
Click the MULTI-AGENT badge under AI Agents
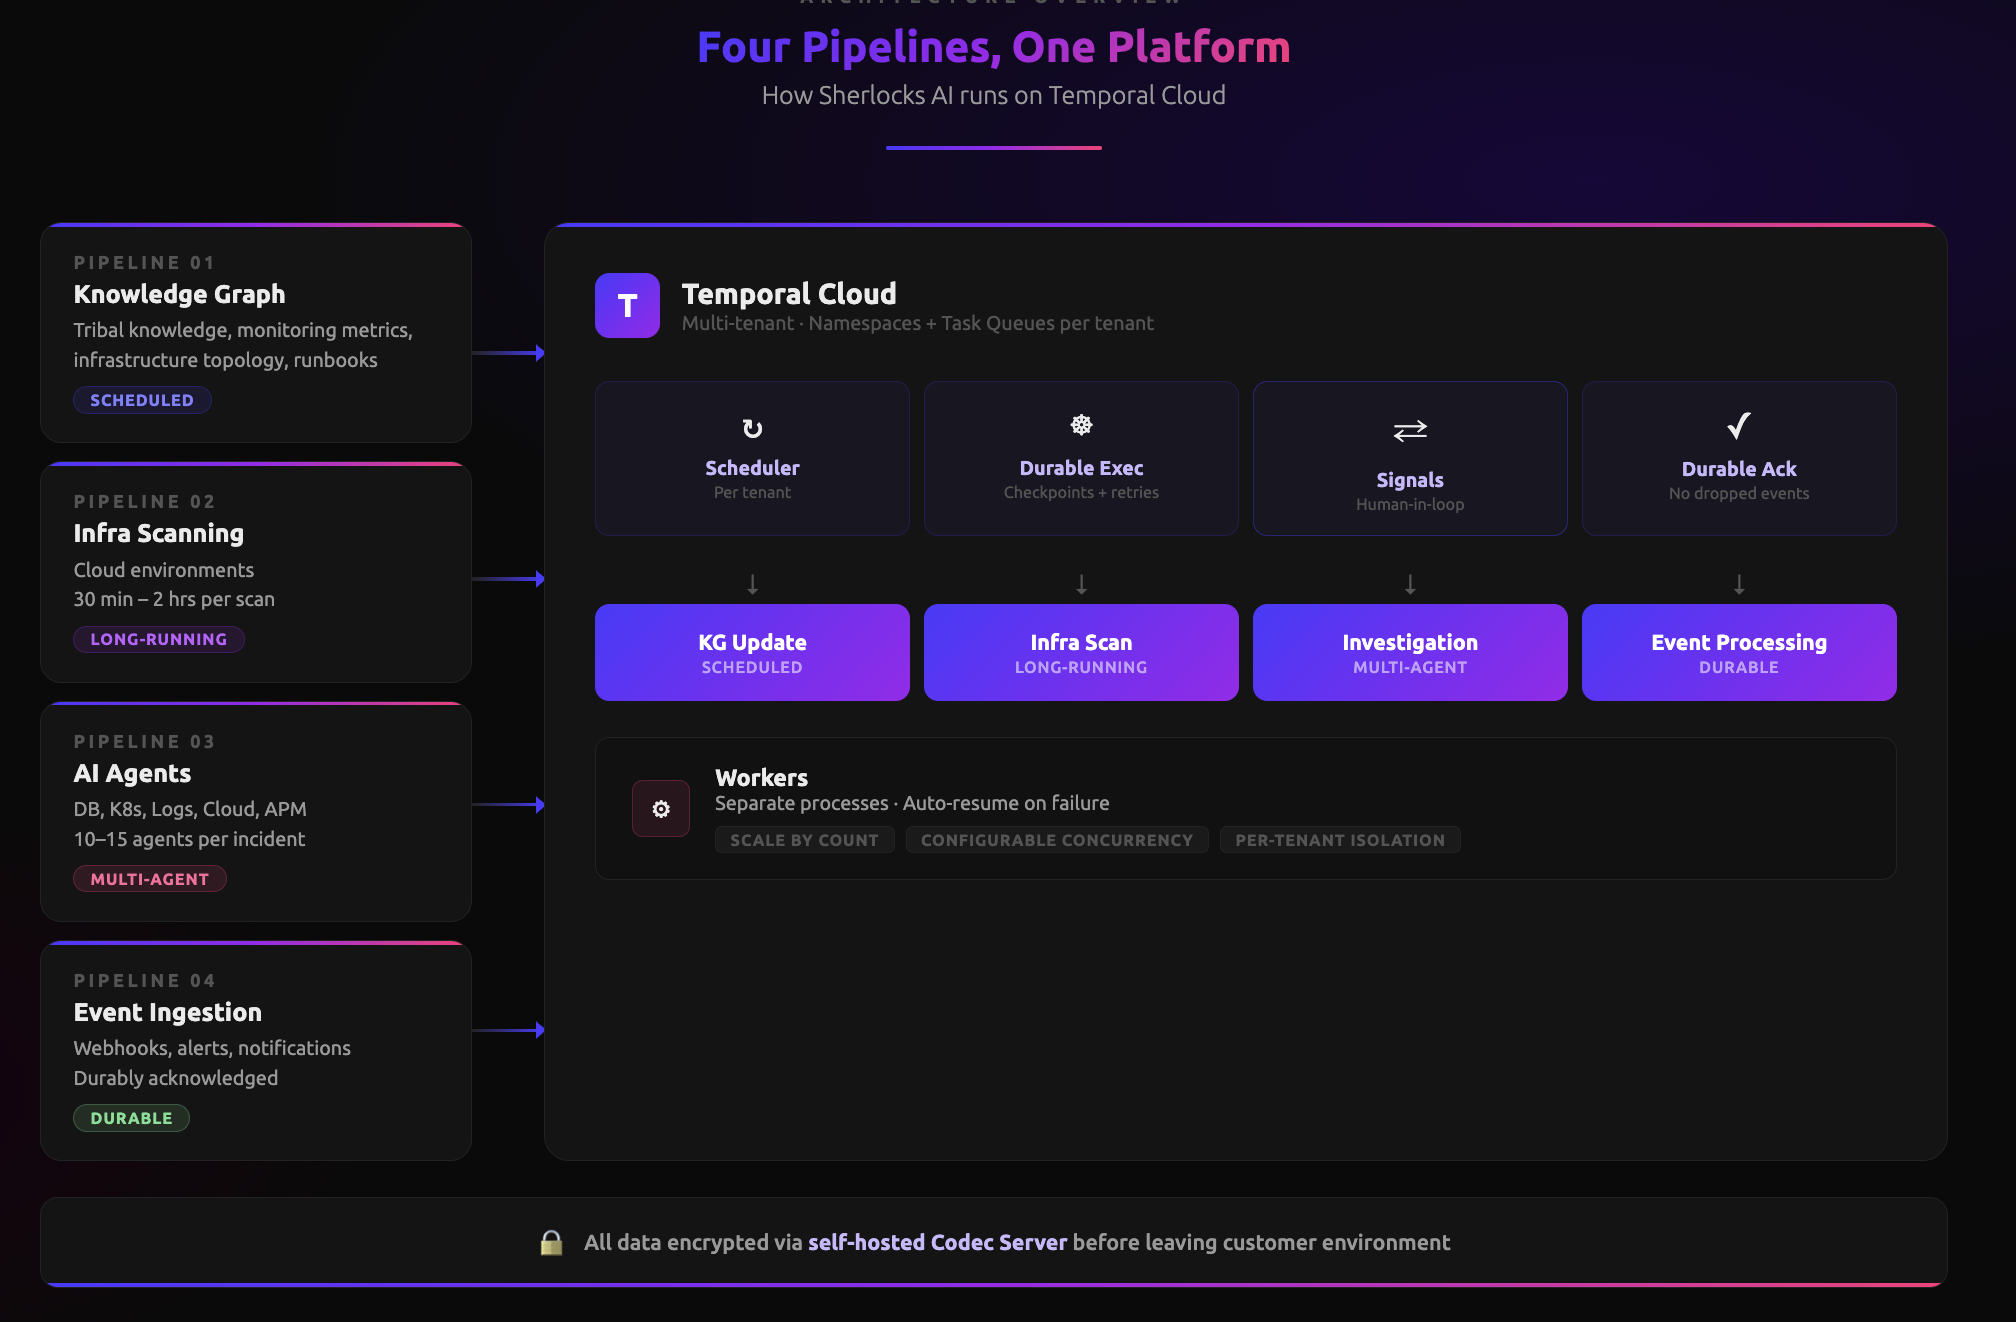tap(150, 879)
